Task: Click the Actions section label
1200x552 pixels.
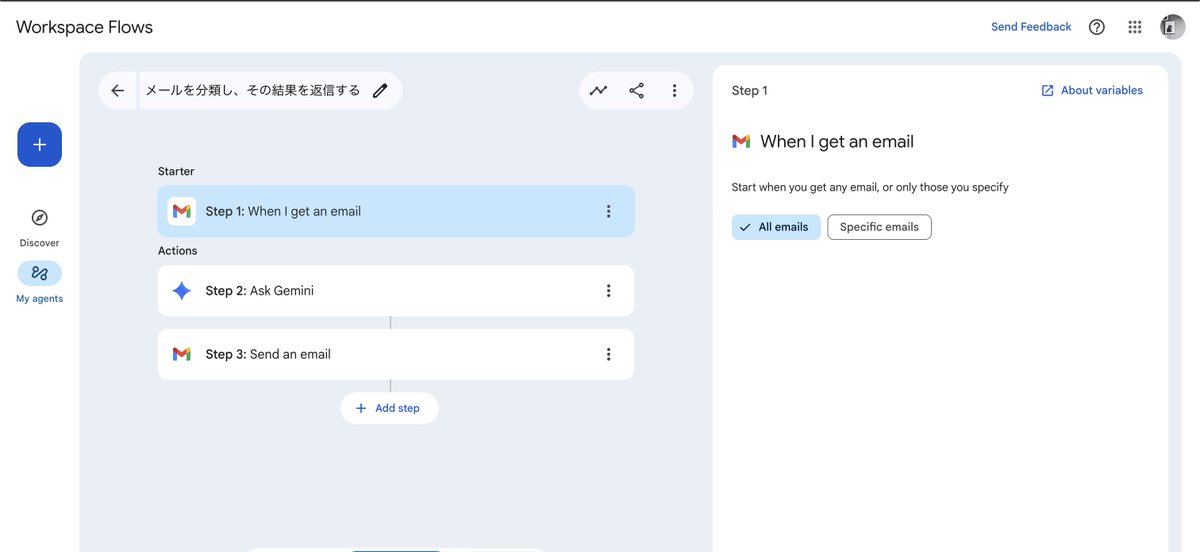Action: pyautogui.click(x=178, y=251)
